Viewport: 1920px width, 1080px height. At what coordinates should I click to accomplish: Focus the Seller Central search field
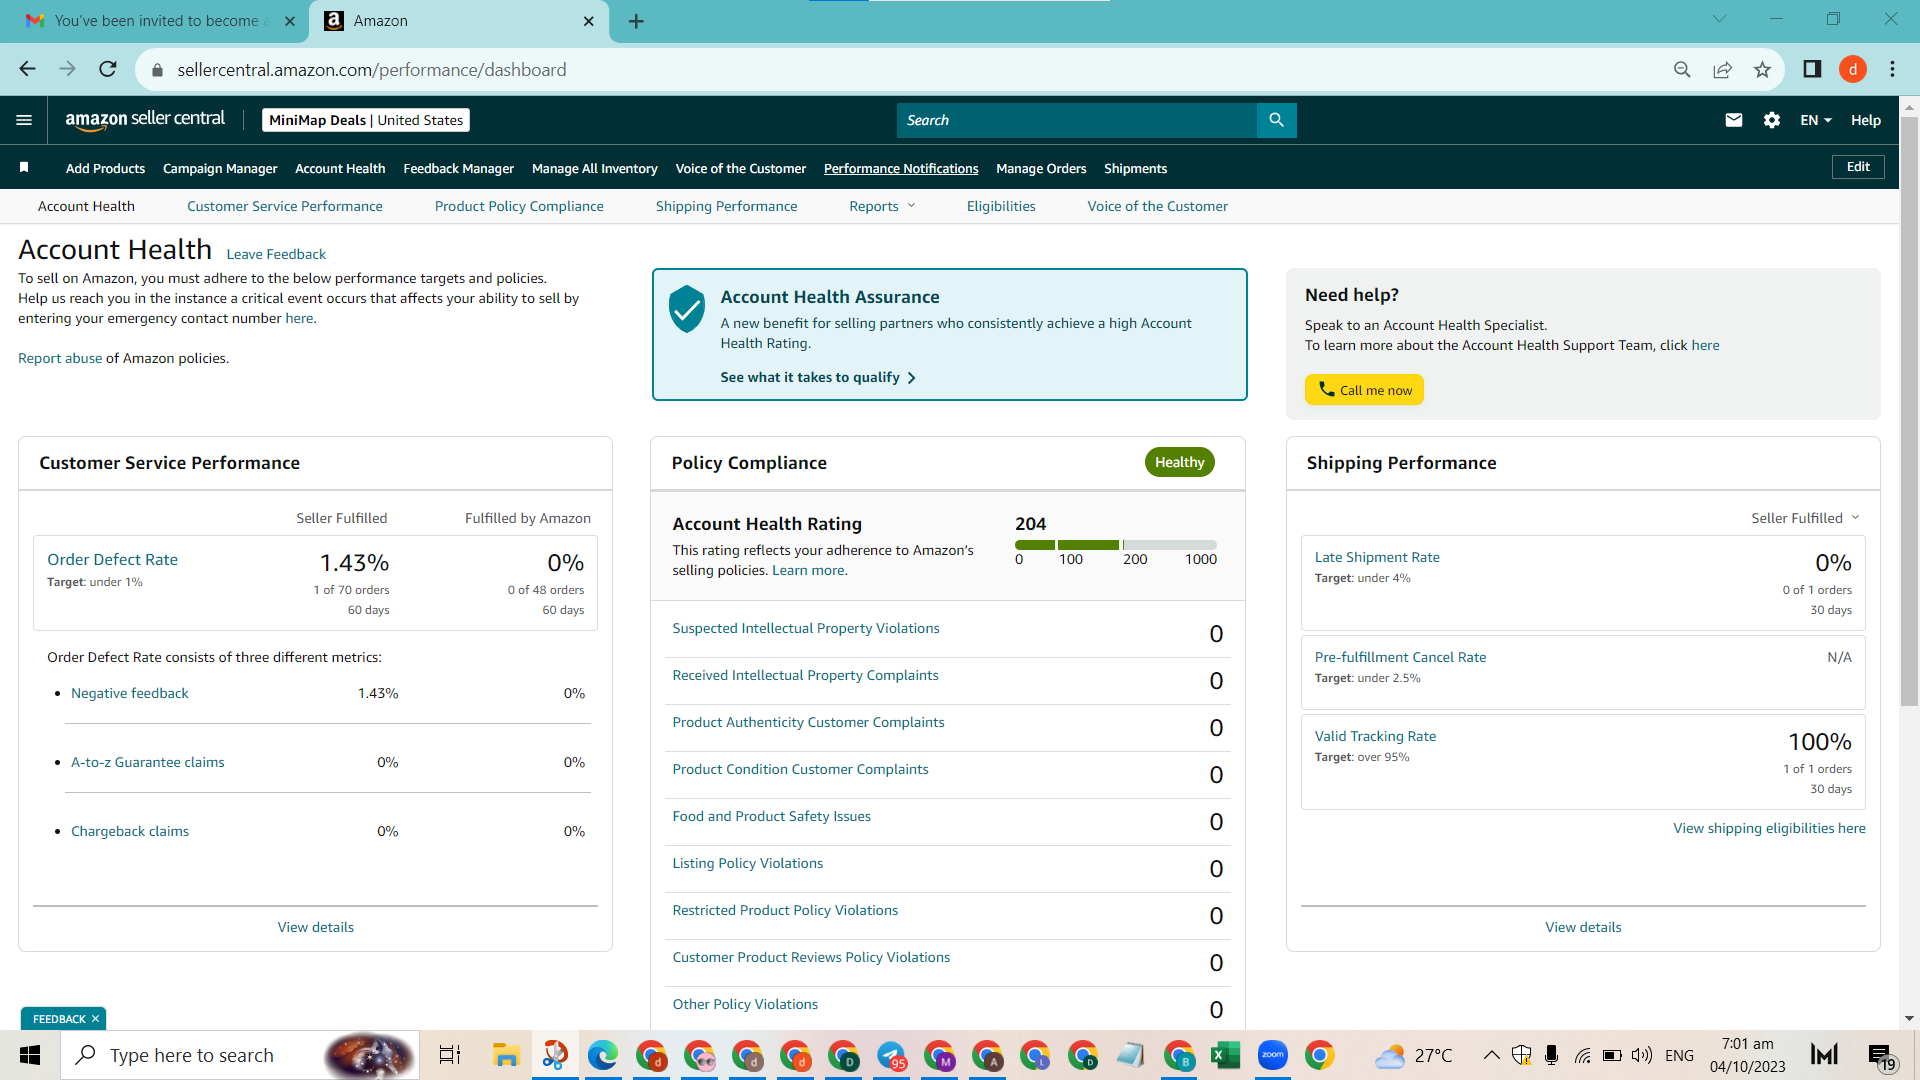point(1077,120)
